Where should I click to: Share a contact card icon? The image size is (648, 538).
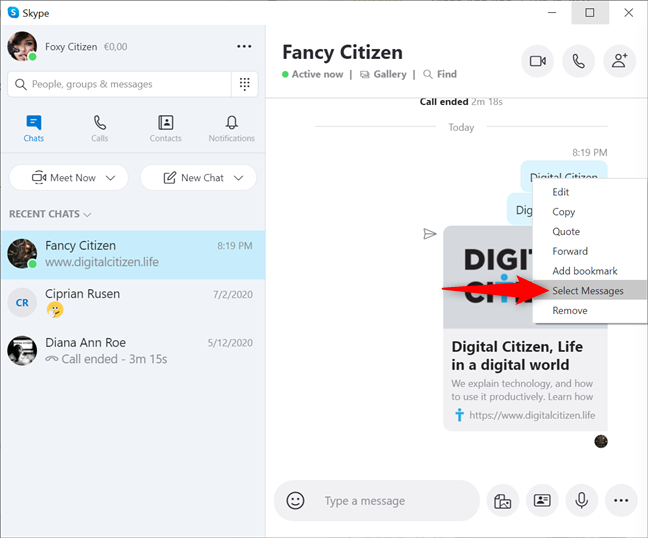pos(542,500)
